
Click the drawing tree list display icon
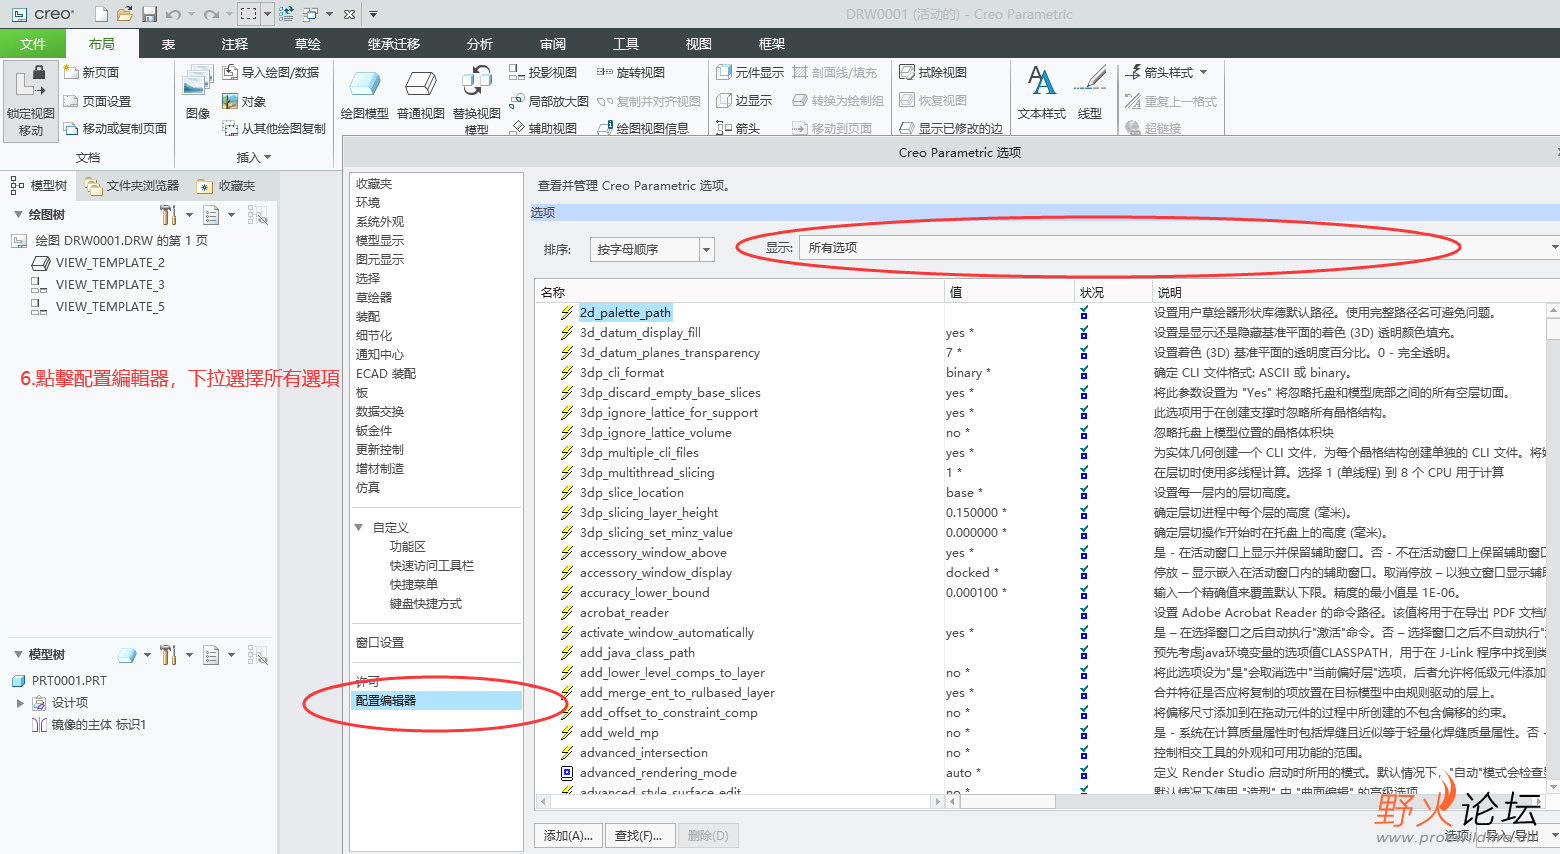211,215
